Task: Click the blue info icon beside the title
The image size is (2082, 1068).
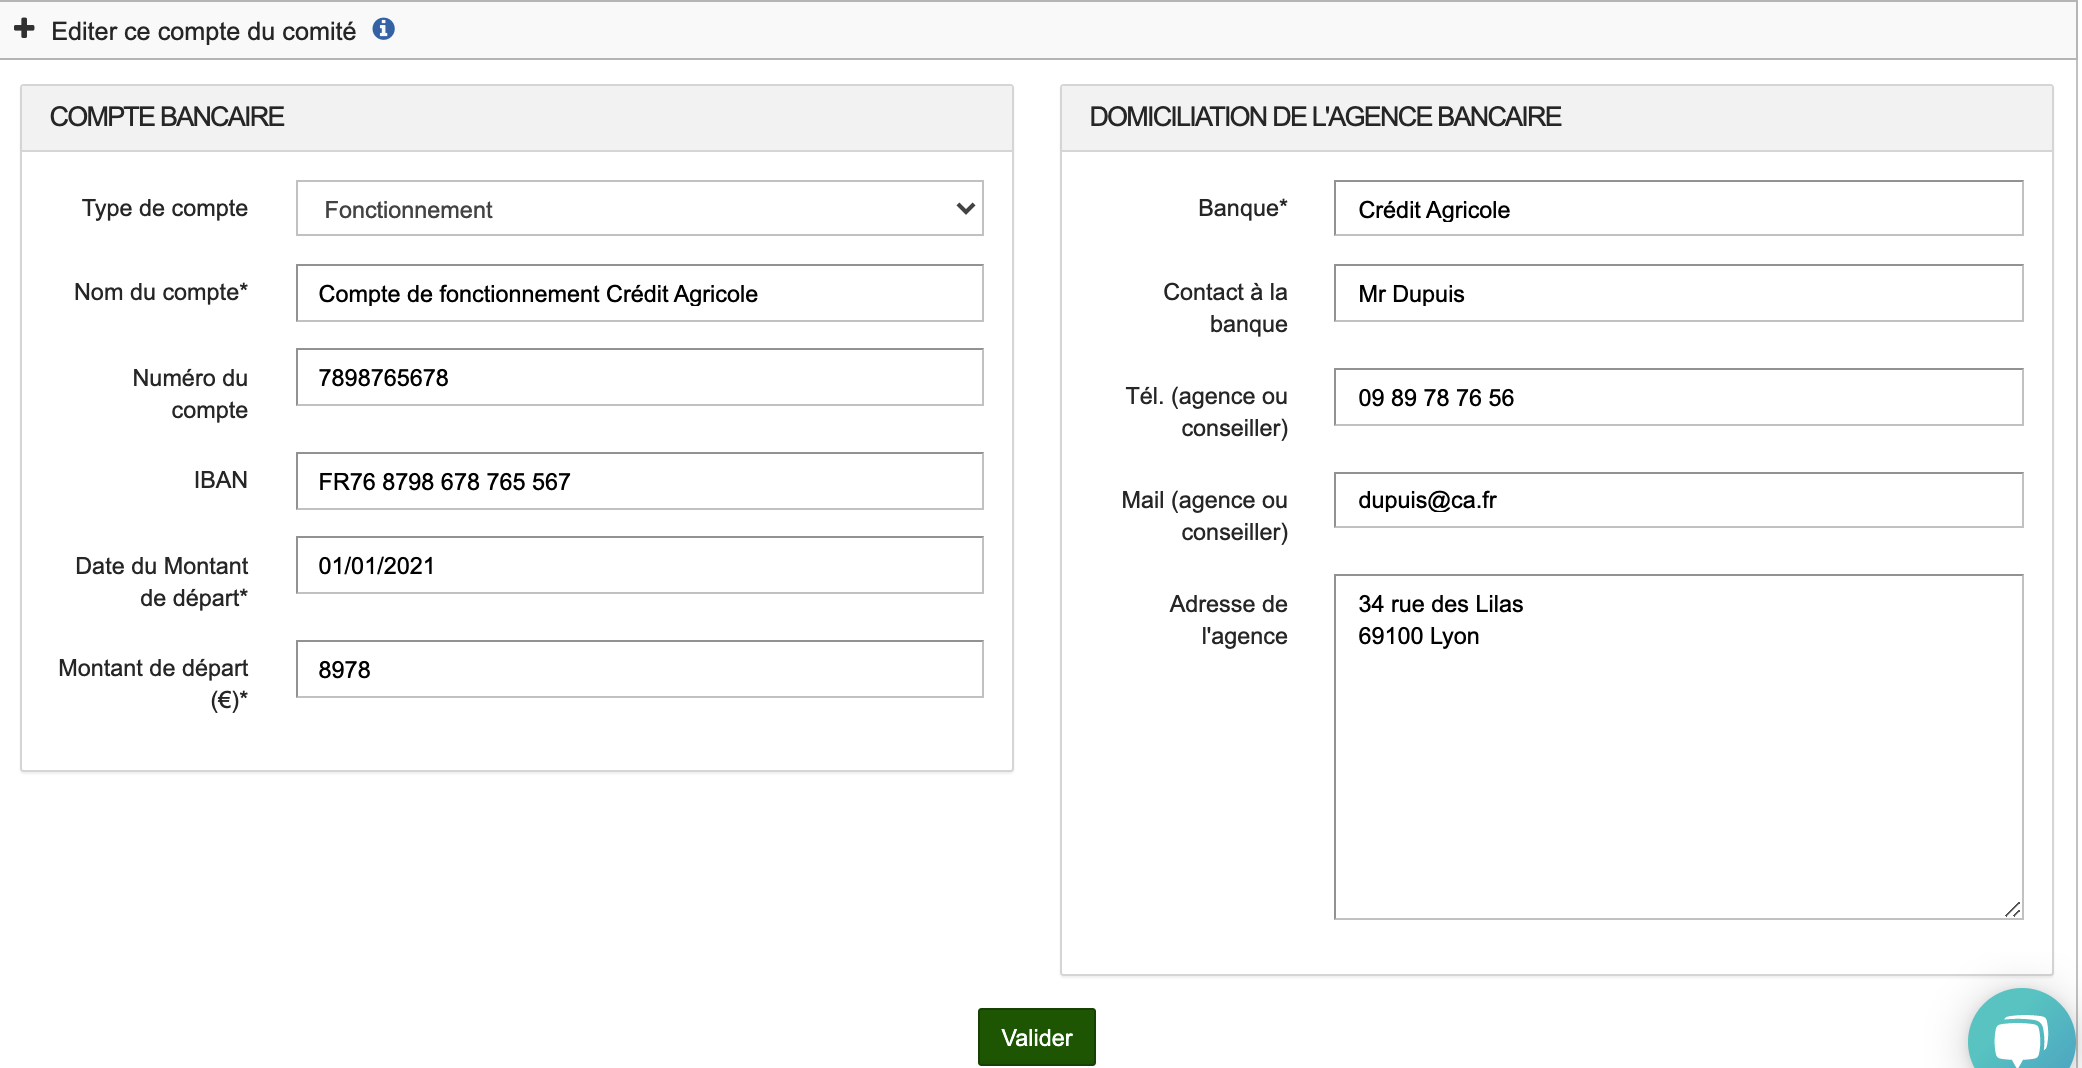Action: coord(383,29)
